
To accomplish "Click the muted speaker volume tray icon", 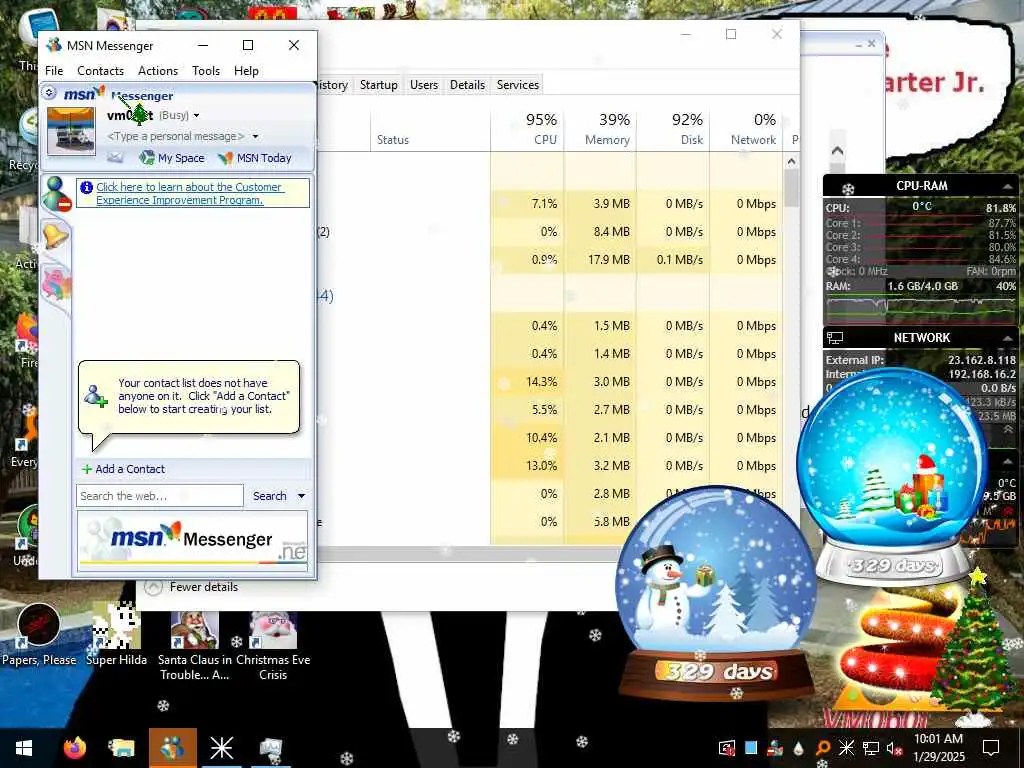I will tap(893, 747).
